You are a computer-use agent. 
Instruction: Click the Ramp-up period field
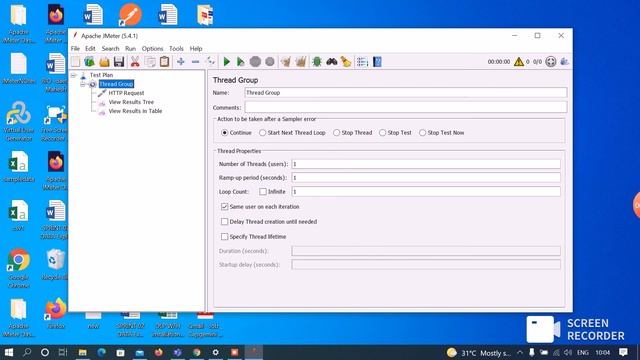point(426,178)
